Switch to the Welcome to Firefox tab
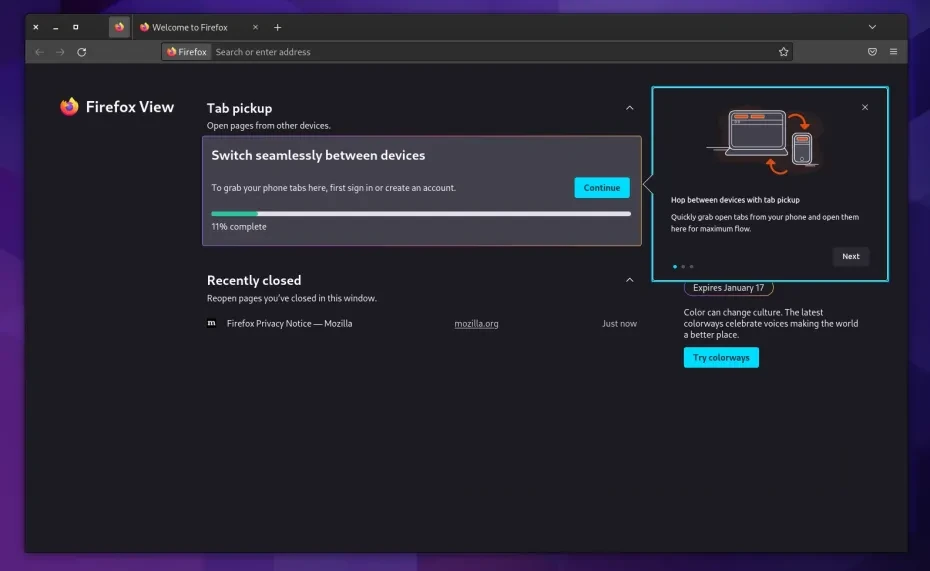 pos(190,27)
